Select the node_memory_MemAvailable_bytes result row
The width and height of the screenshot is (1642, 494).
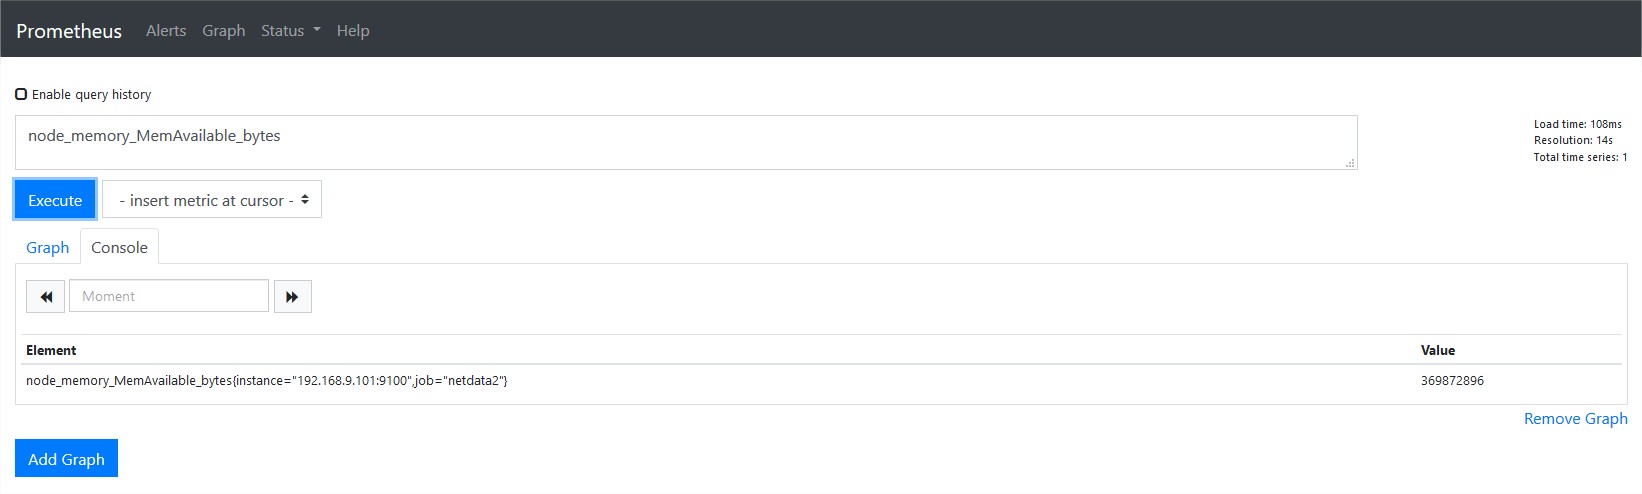tap(822, 381)
